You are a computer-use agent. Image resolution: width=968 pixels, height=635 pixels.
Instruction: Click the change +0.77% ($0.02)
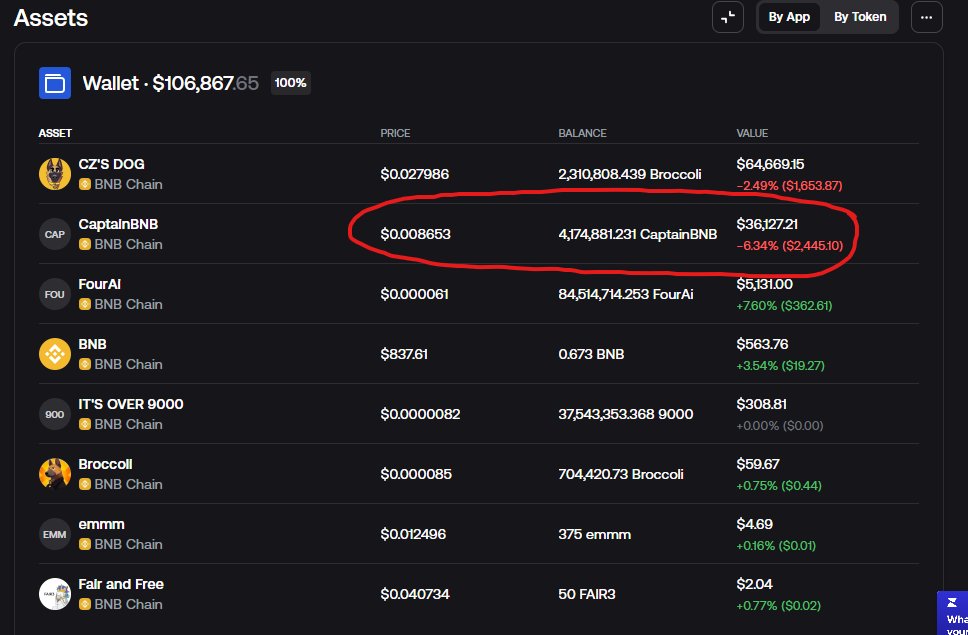coord(778,605)
